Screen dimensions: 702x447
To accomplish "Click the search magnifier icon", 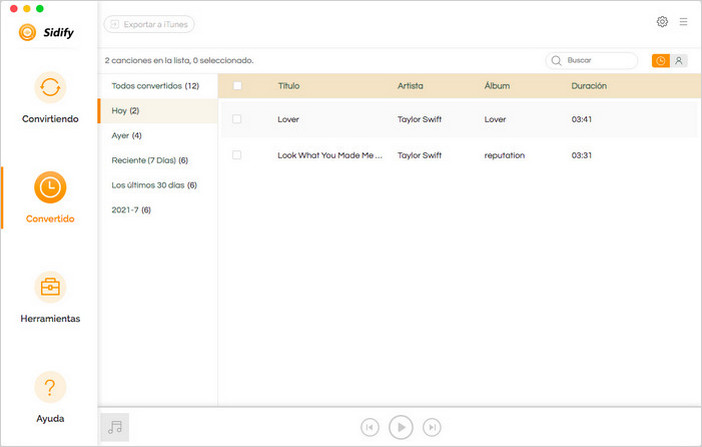I will [x=556, y=60].
